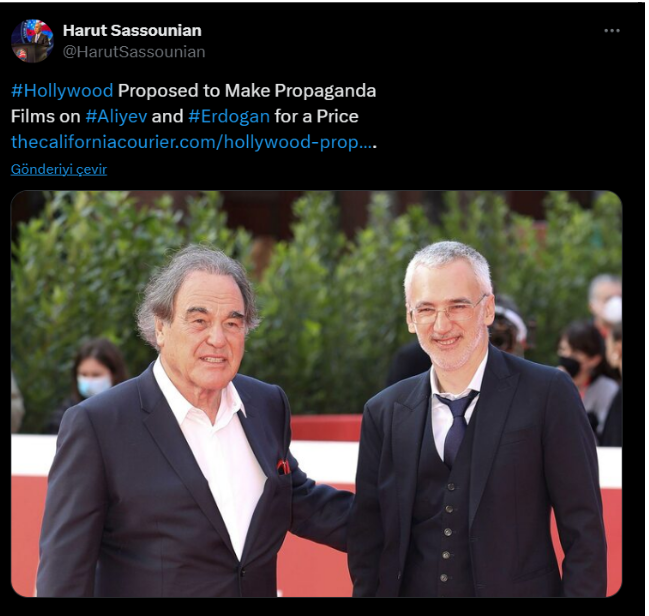Open Harut Sassounian's profile avatar

(x=32, y=41)
